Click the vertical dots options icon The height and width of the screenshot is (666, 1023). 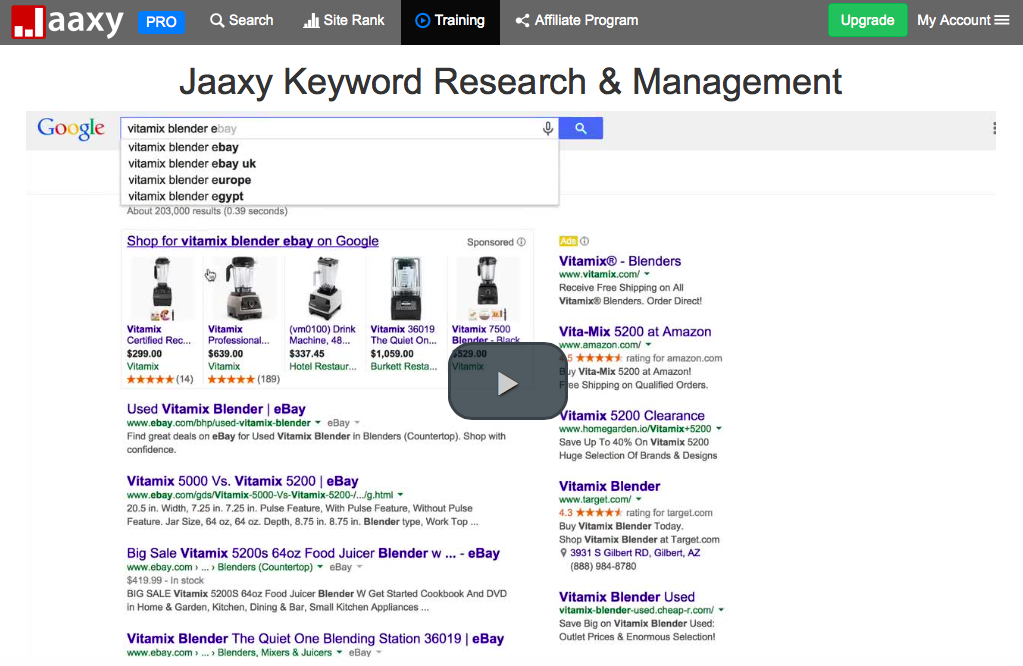point(994,129)
